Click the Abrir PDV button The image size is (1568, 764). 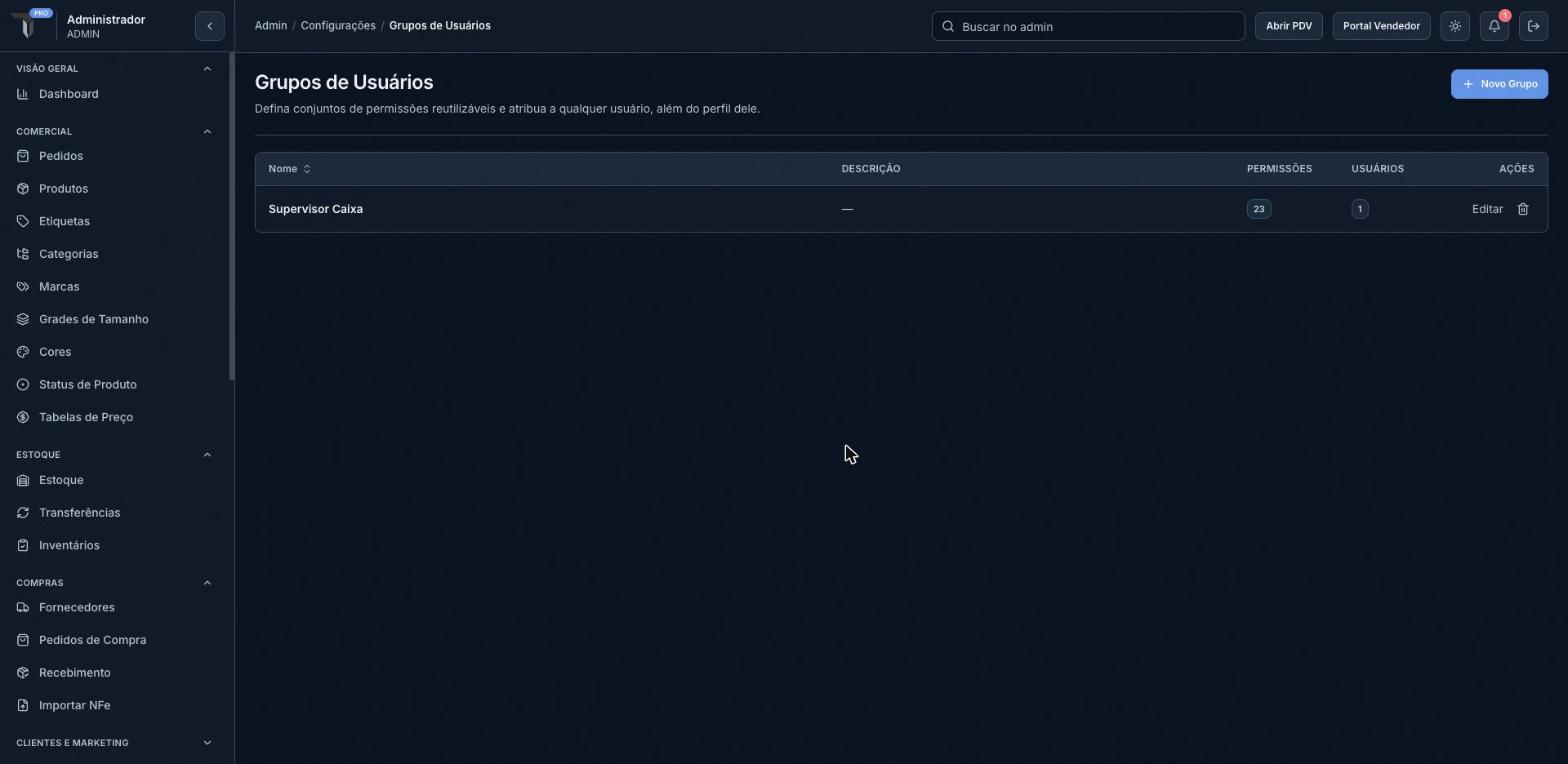[x=1289, y=26]
